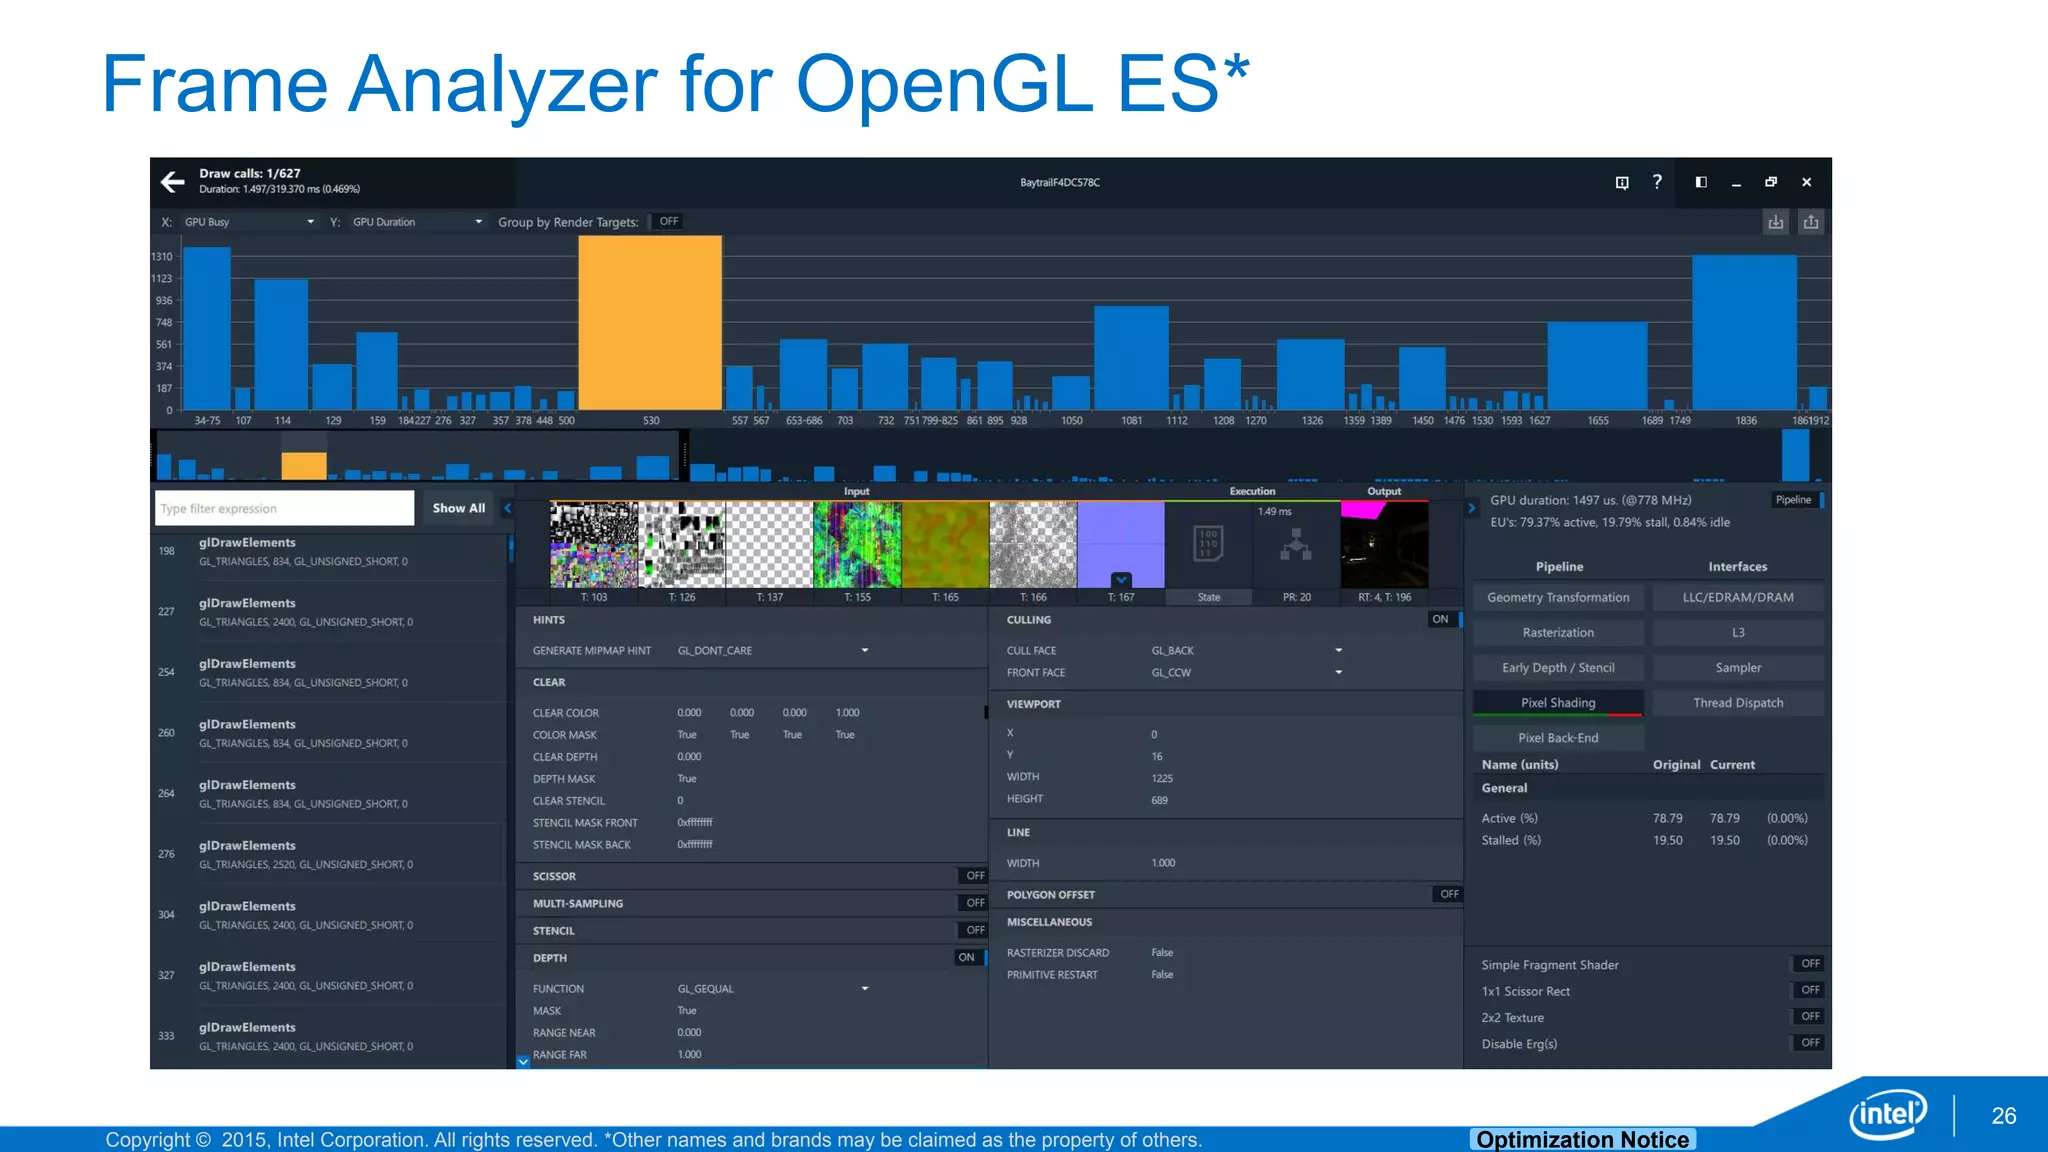2048x1152 pixels.
Task: Toggle the Culling ON switch
Action: (x=1445, y=619)
